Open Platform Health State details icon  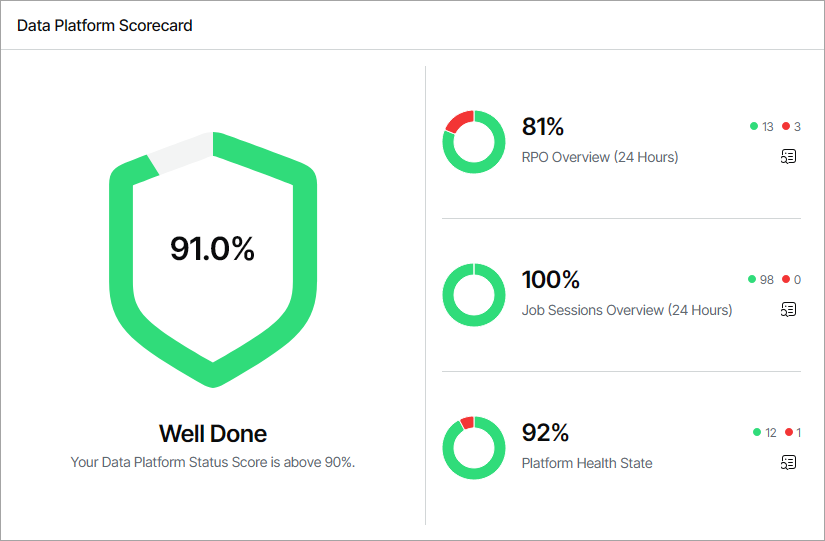click(789, 462)
